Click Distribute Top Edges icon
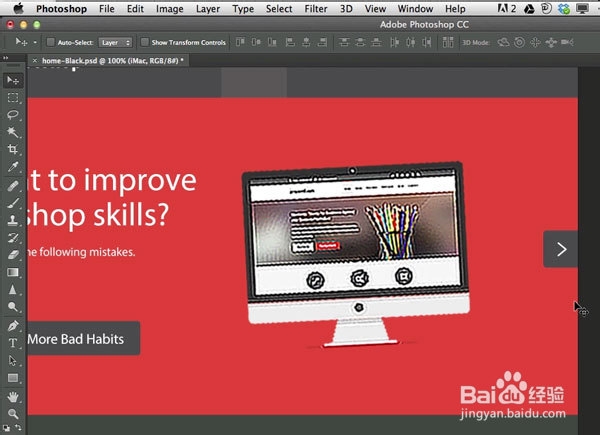Viewport: 600px width, 435px height. tap(344, 42)
